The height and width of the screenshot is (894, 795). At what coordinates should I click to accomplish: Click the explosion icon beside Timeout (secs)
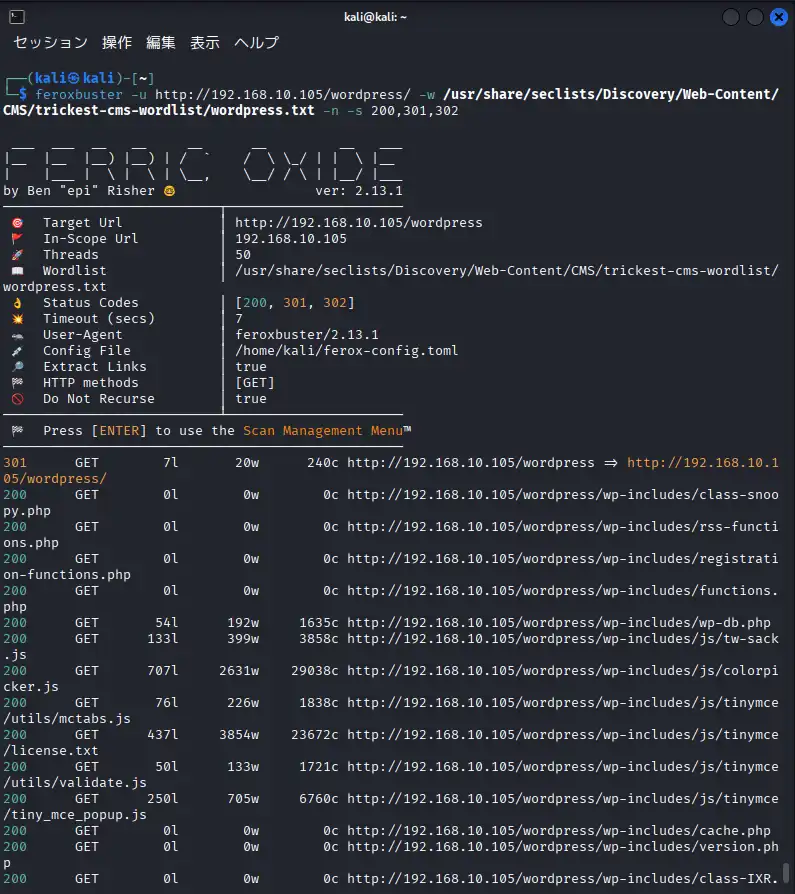[x=17, y=319]
